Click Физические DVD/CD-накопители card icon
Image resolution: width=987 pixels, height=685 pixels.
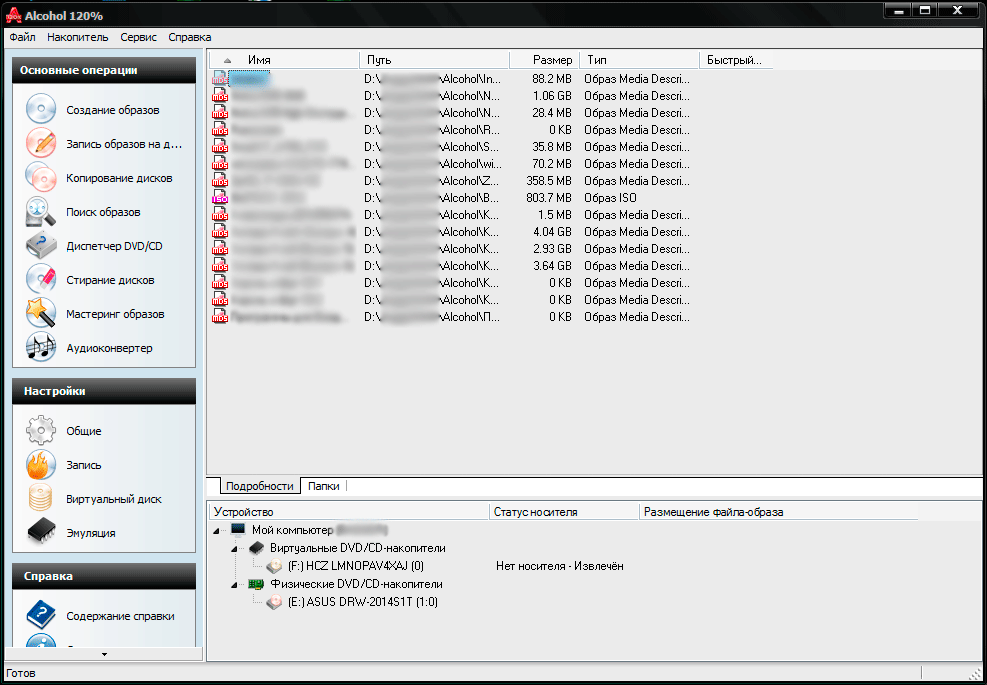pos(257,584)
